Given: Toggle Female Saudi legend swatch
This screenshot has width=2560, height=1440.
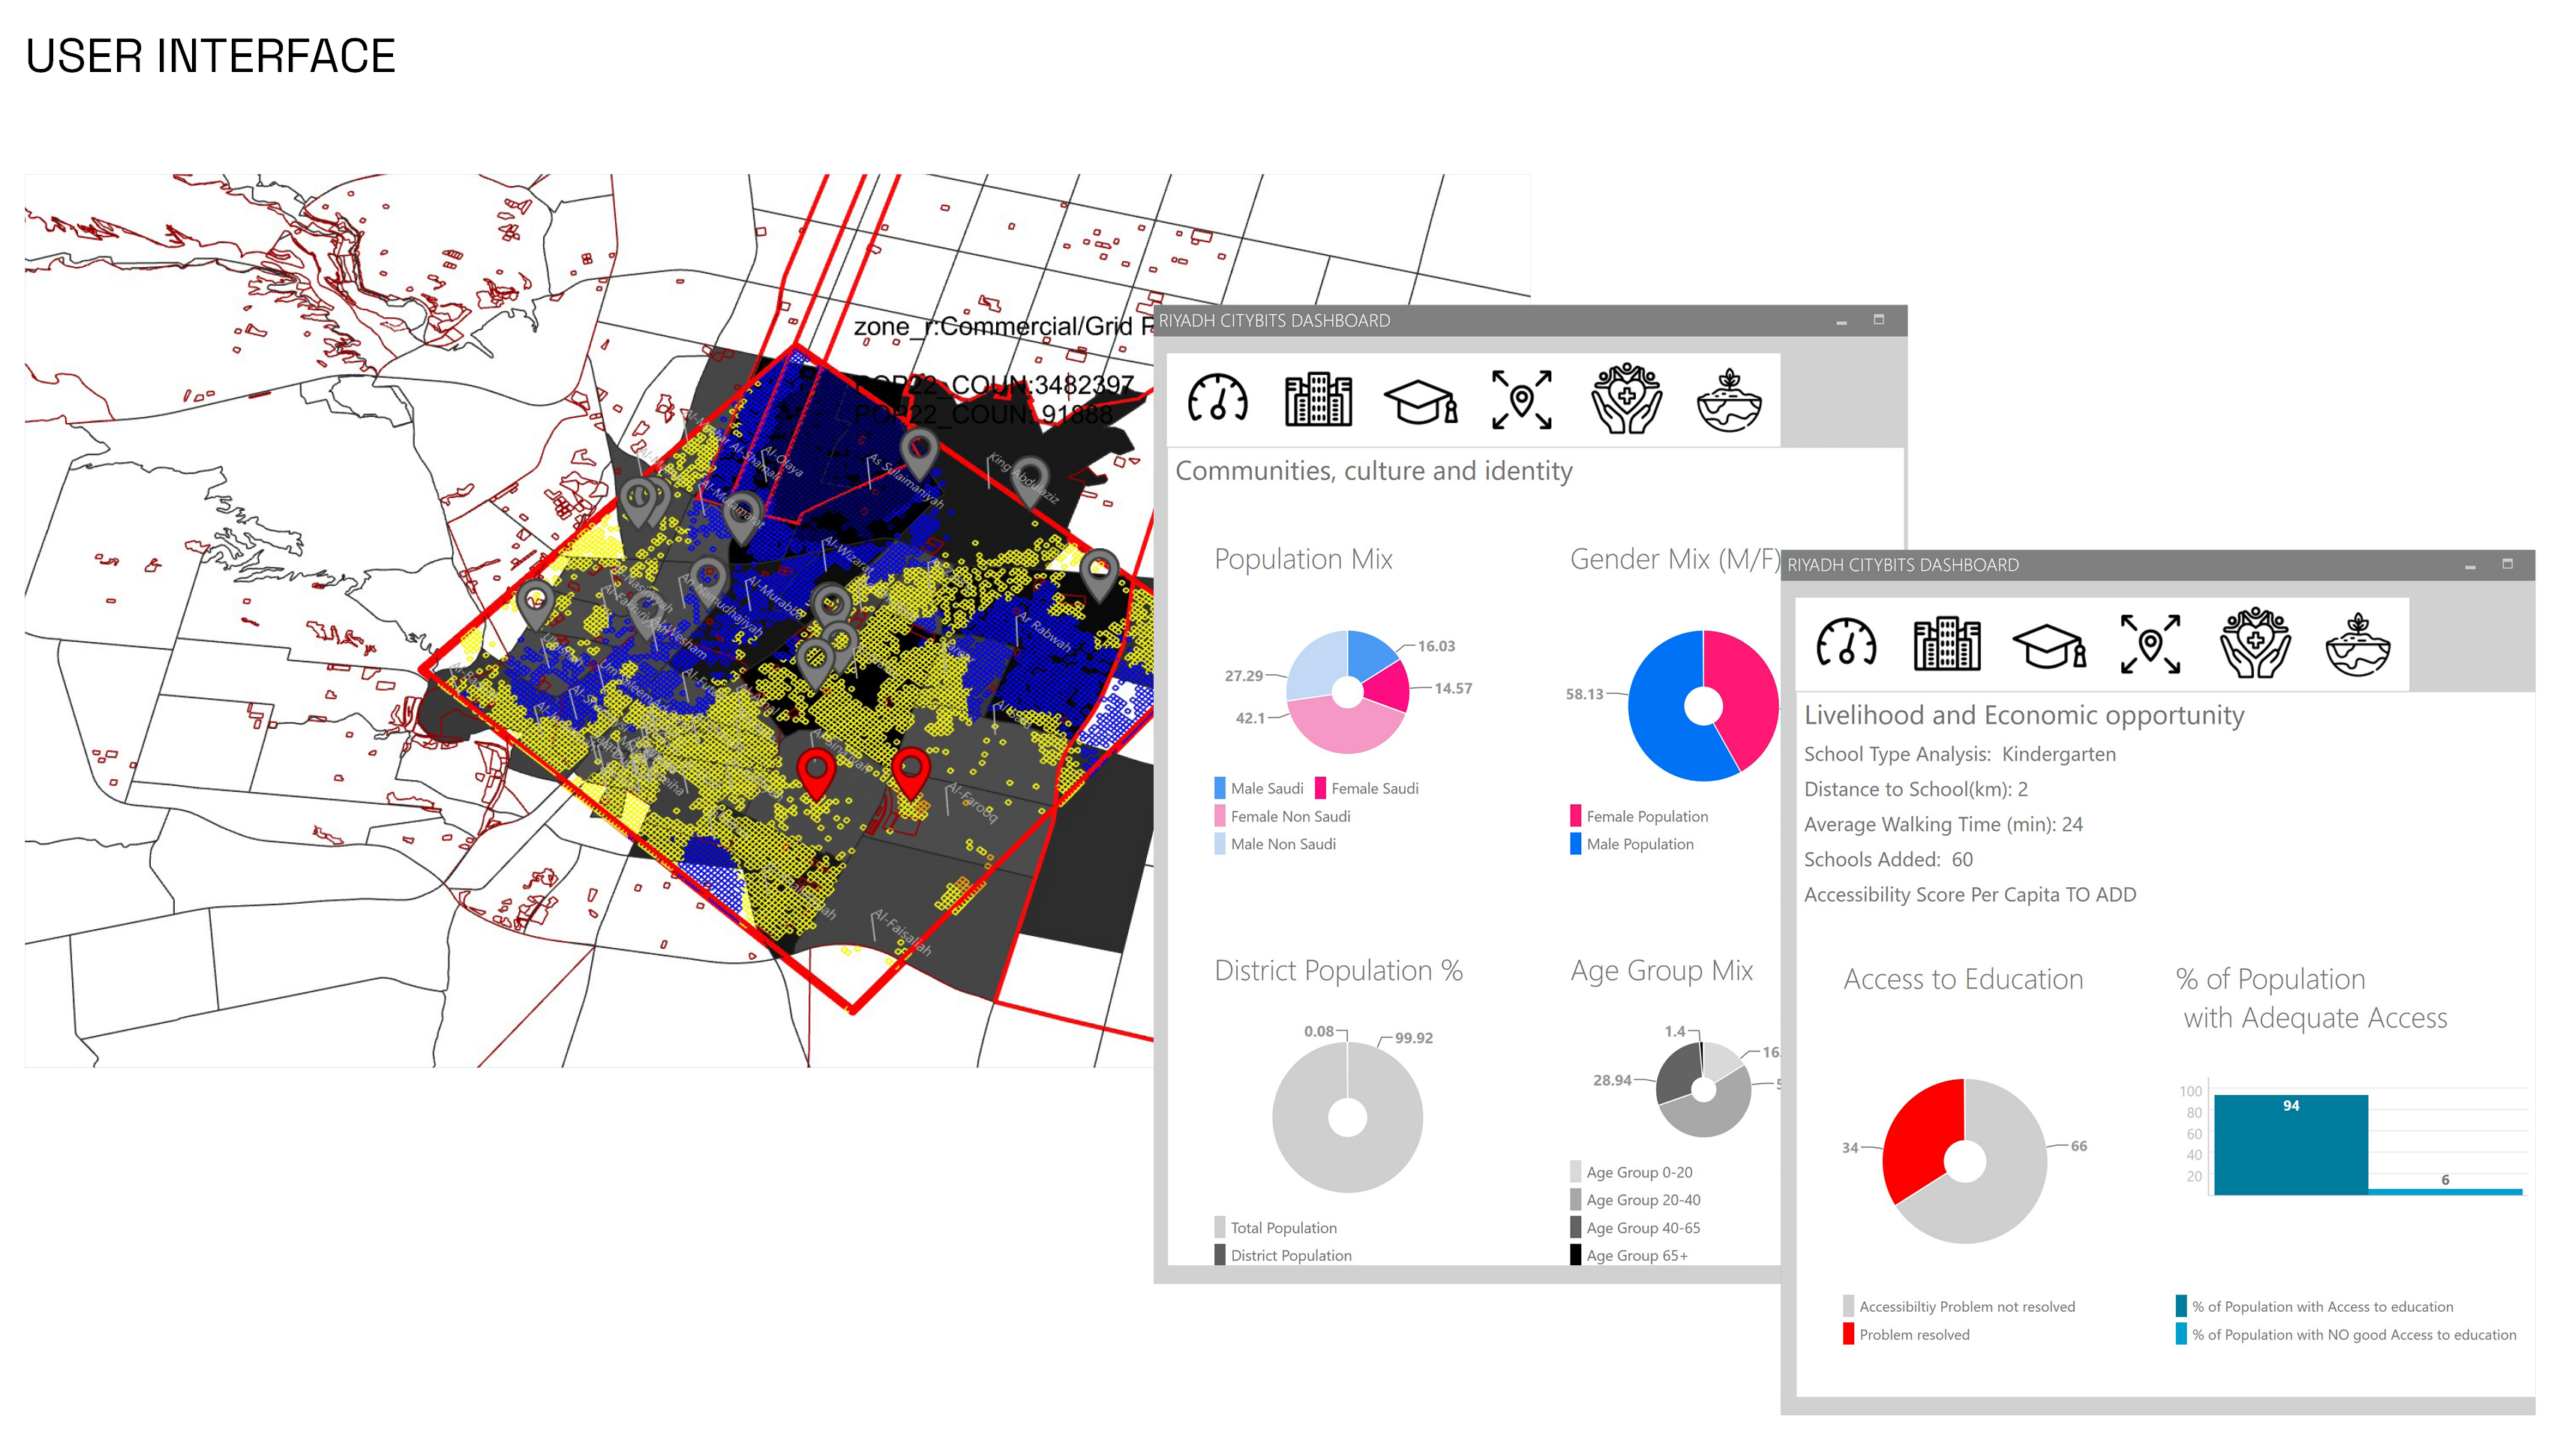Looking at the screenshot, I should click(x=1320, y=788).
